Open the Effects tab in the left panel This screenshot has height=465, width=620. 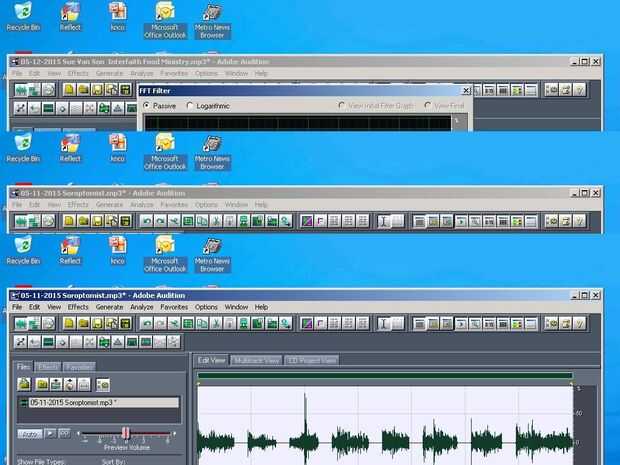coord(48,367)
